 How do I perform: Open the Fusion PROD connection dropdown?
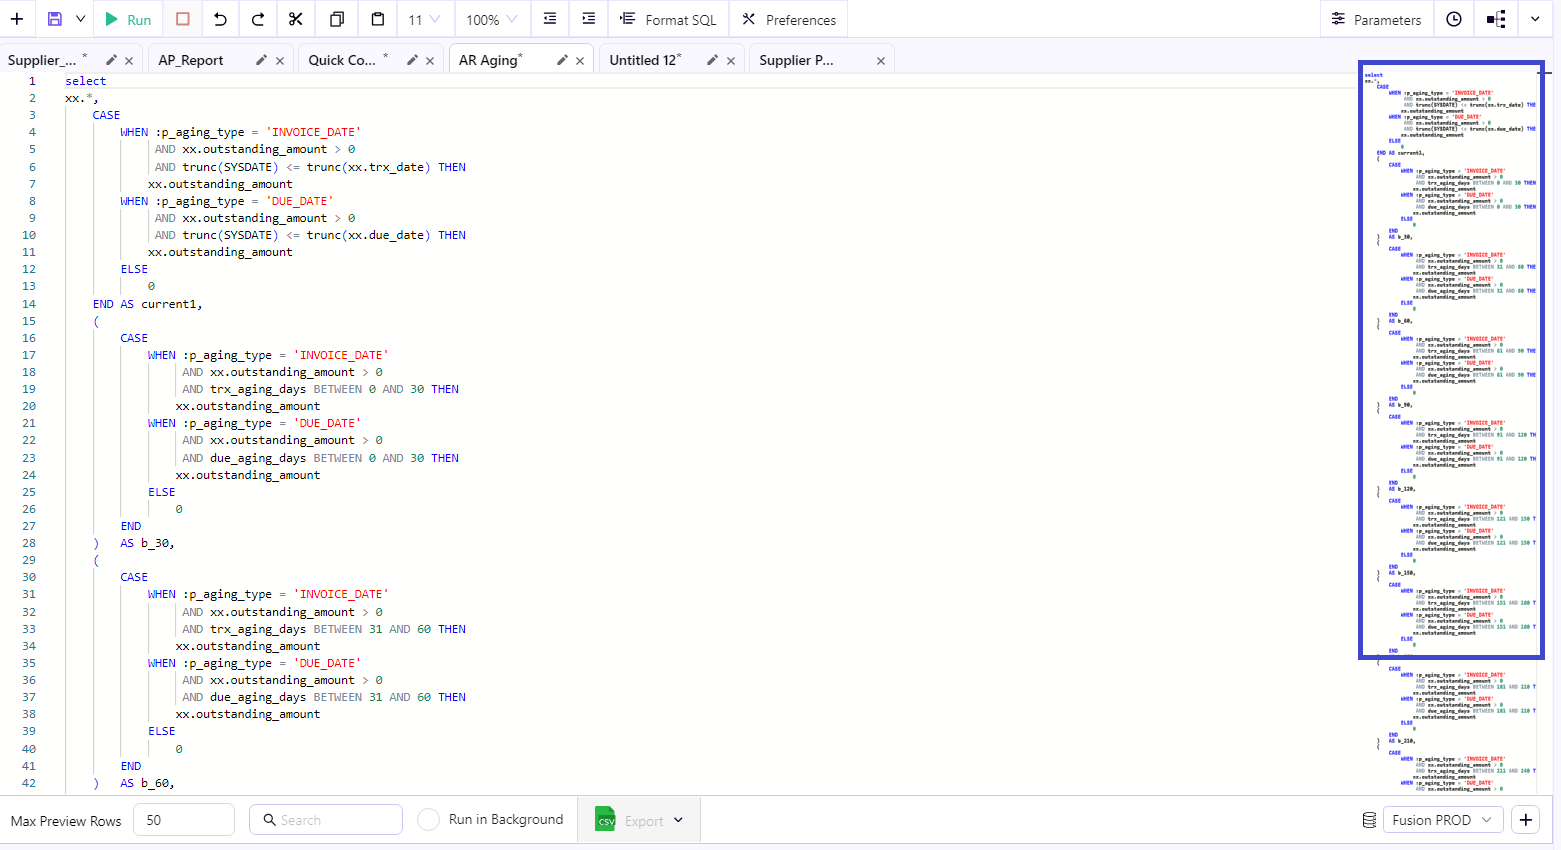tap(1444, 820)
